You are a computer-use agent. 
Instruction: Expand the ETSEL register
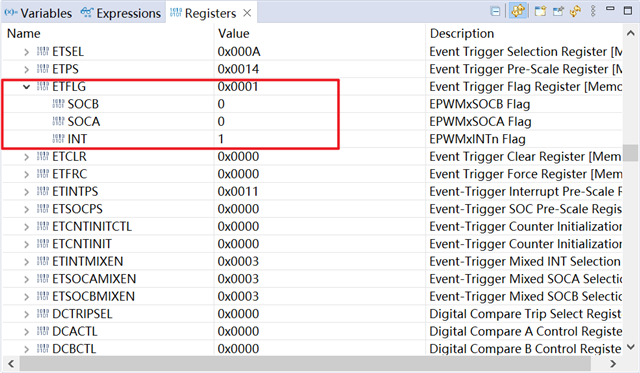click(x=27, y=52)
